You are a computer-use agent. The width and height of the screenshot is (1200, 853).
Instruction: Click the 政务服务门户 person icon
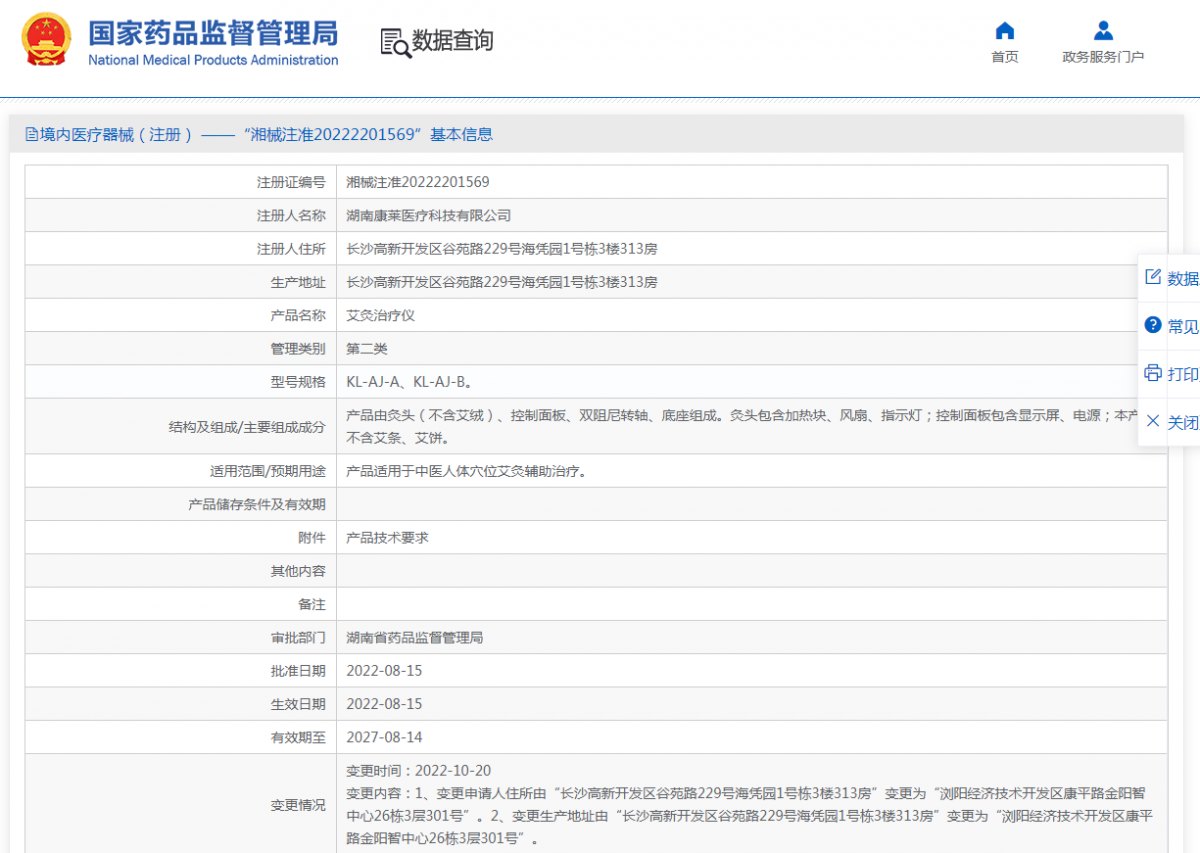pos(1103,30)
